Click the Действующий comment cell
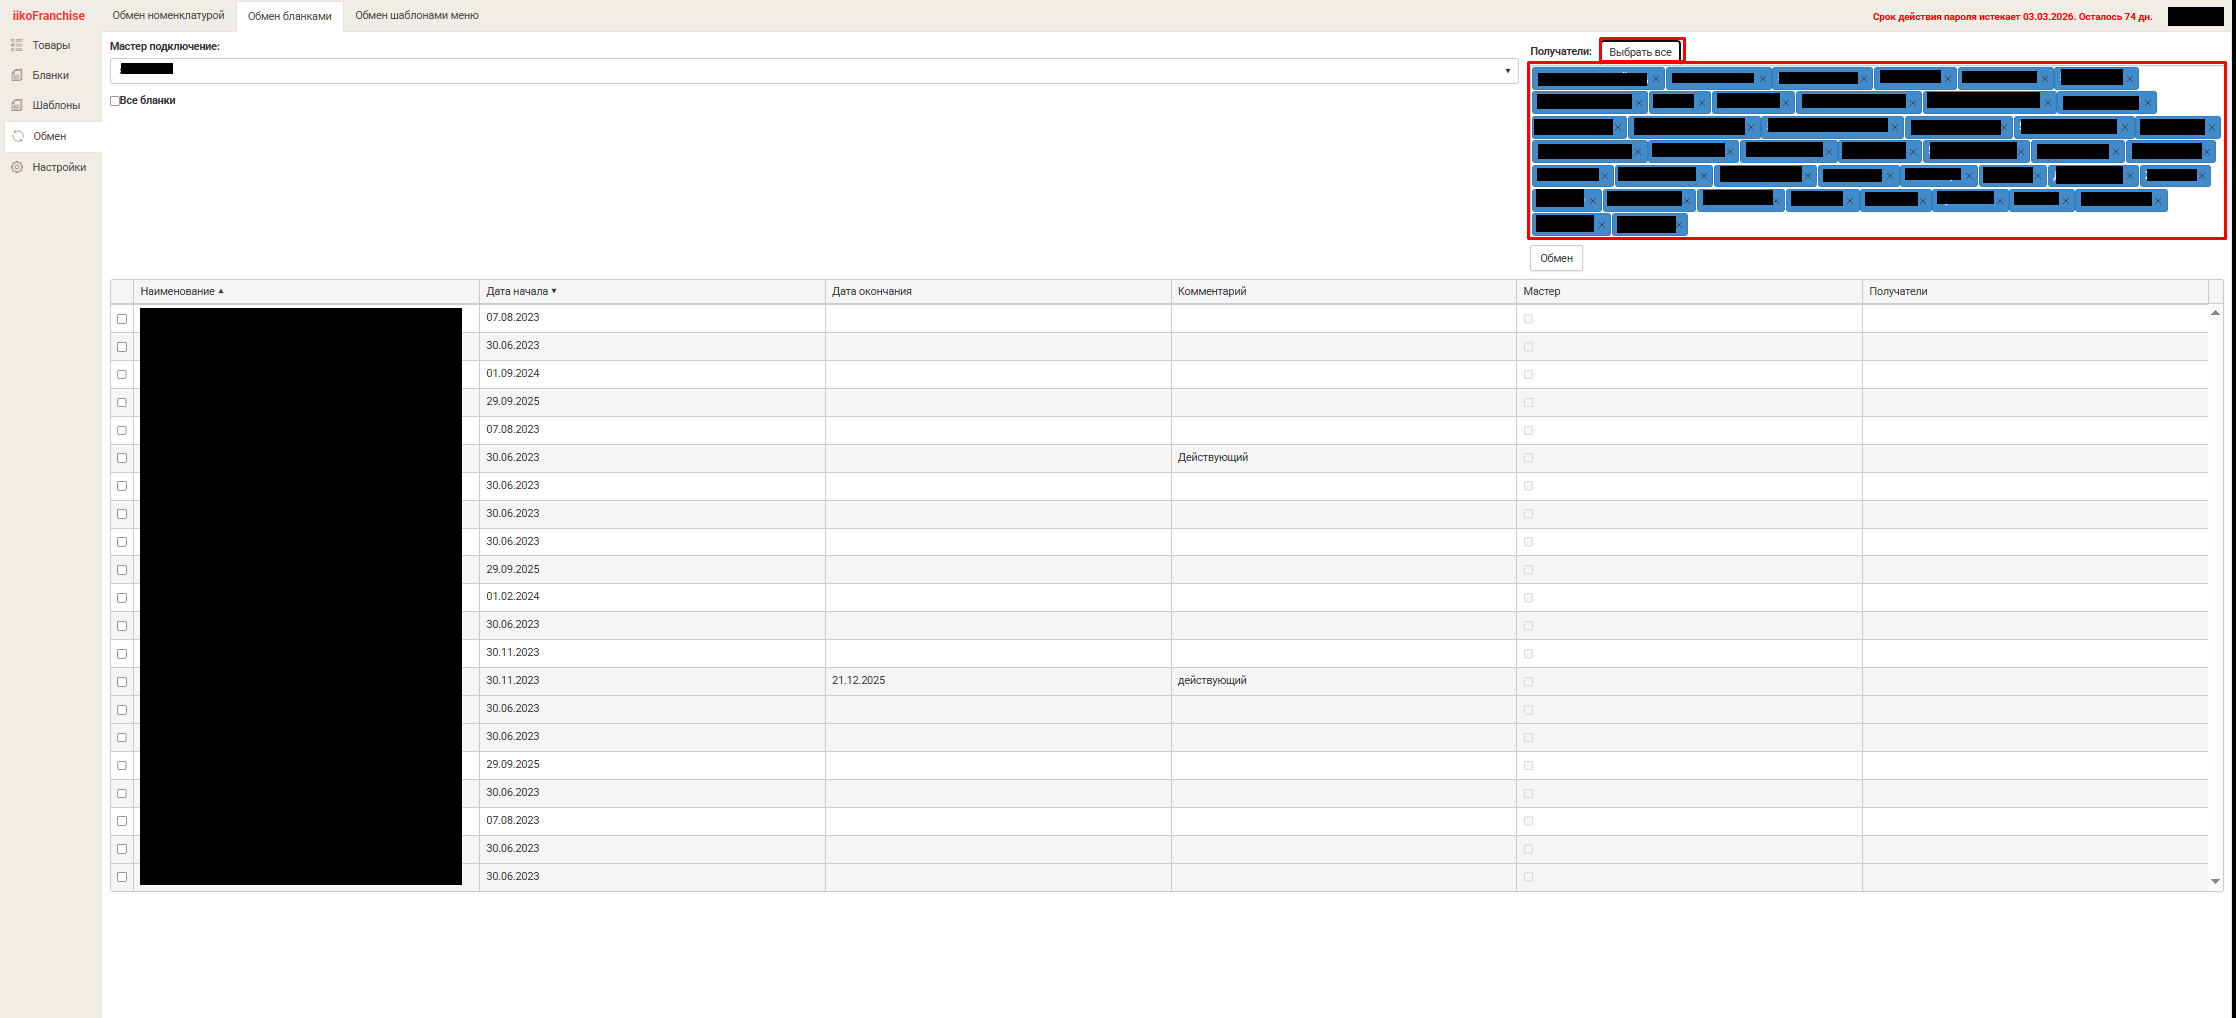Screen dimensions: 2236x1018 pyautogui.click(x=1344, y=458)
